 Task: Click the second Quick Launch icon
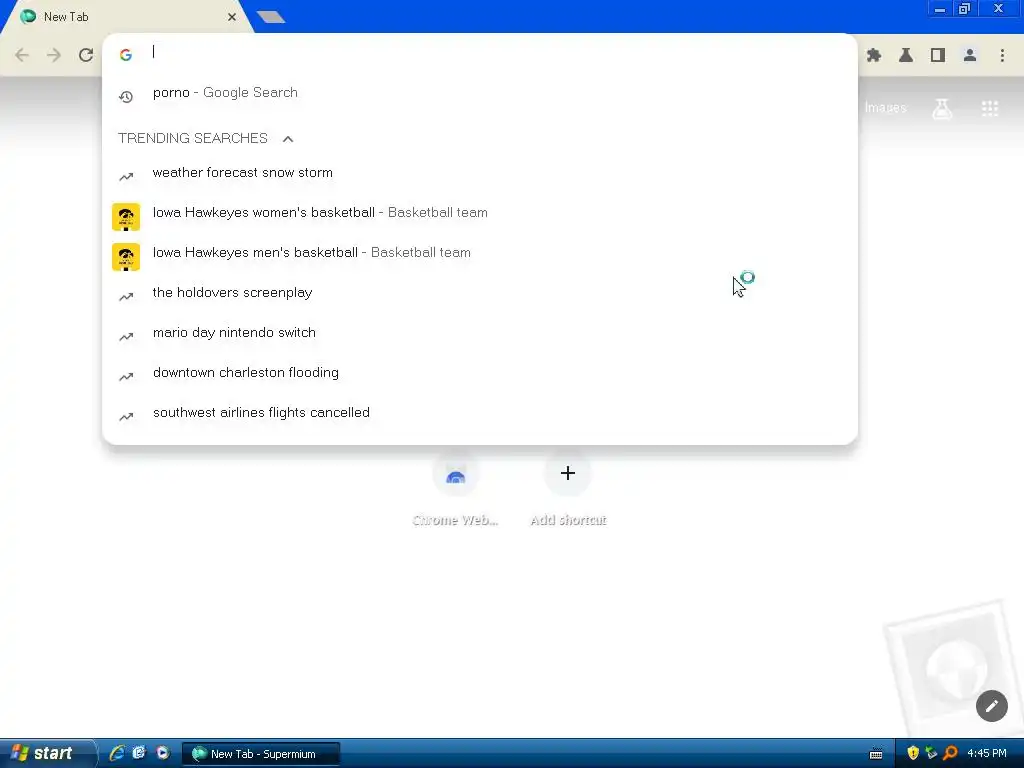point(140,753)
